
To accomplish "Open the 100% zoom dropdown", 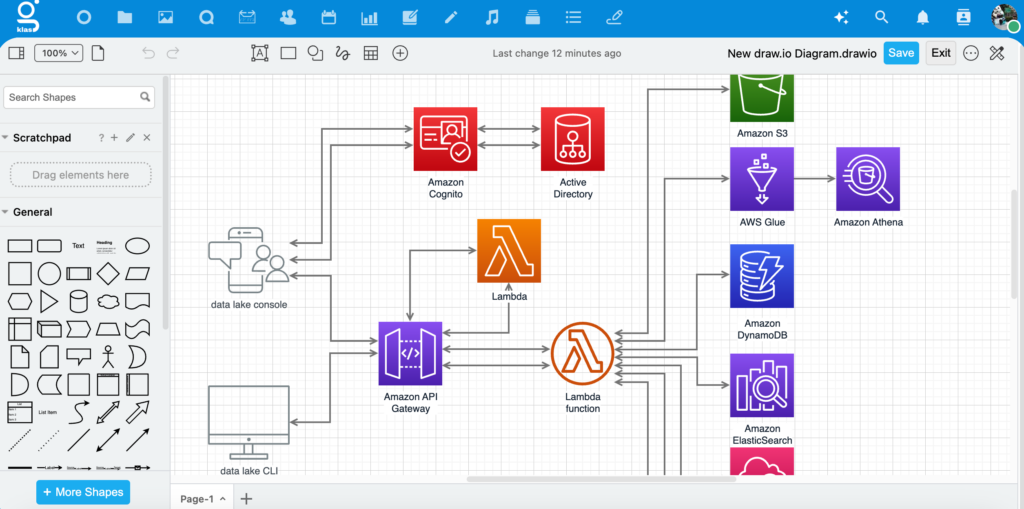I will point(58,53).
